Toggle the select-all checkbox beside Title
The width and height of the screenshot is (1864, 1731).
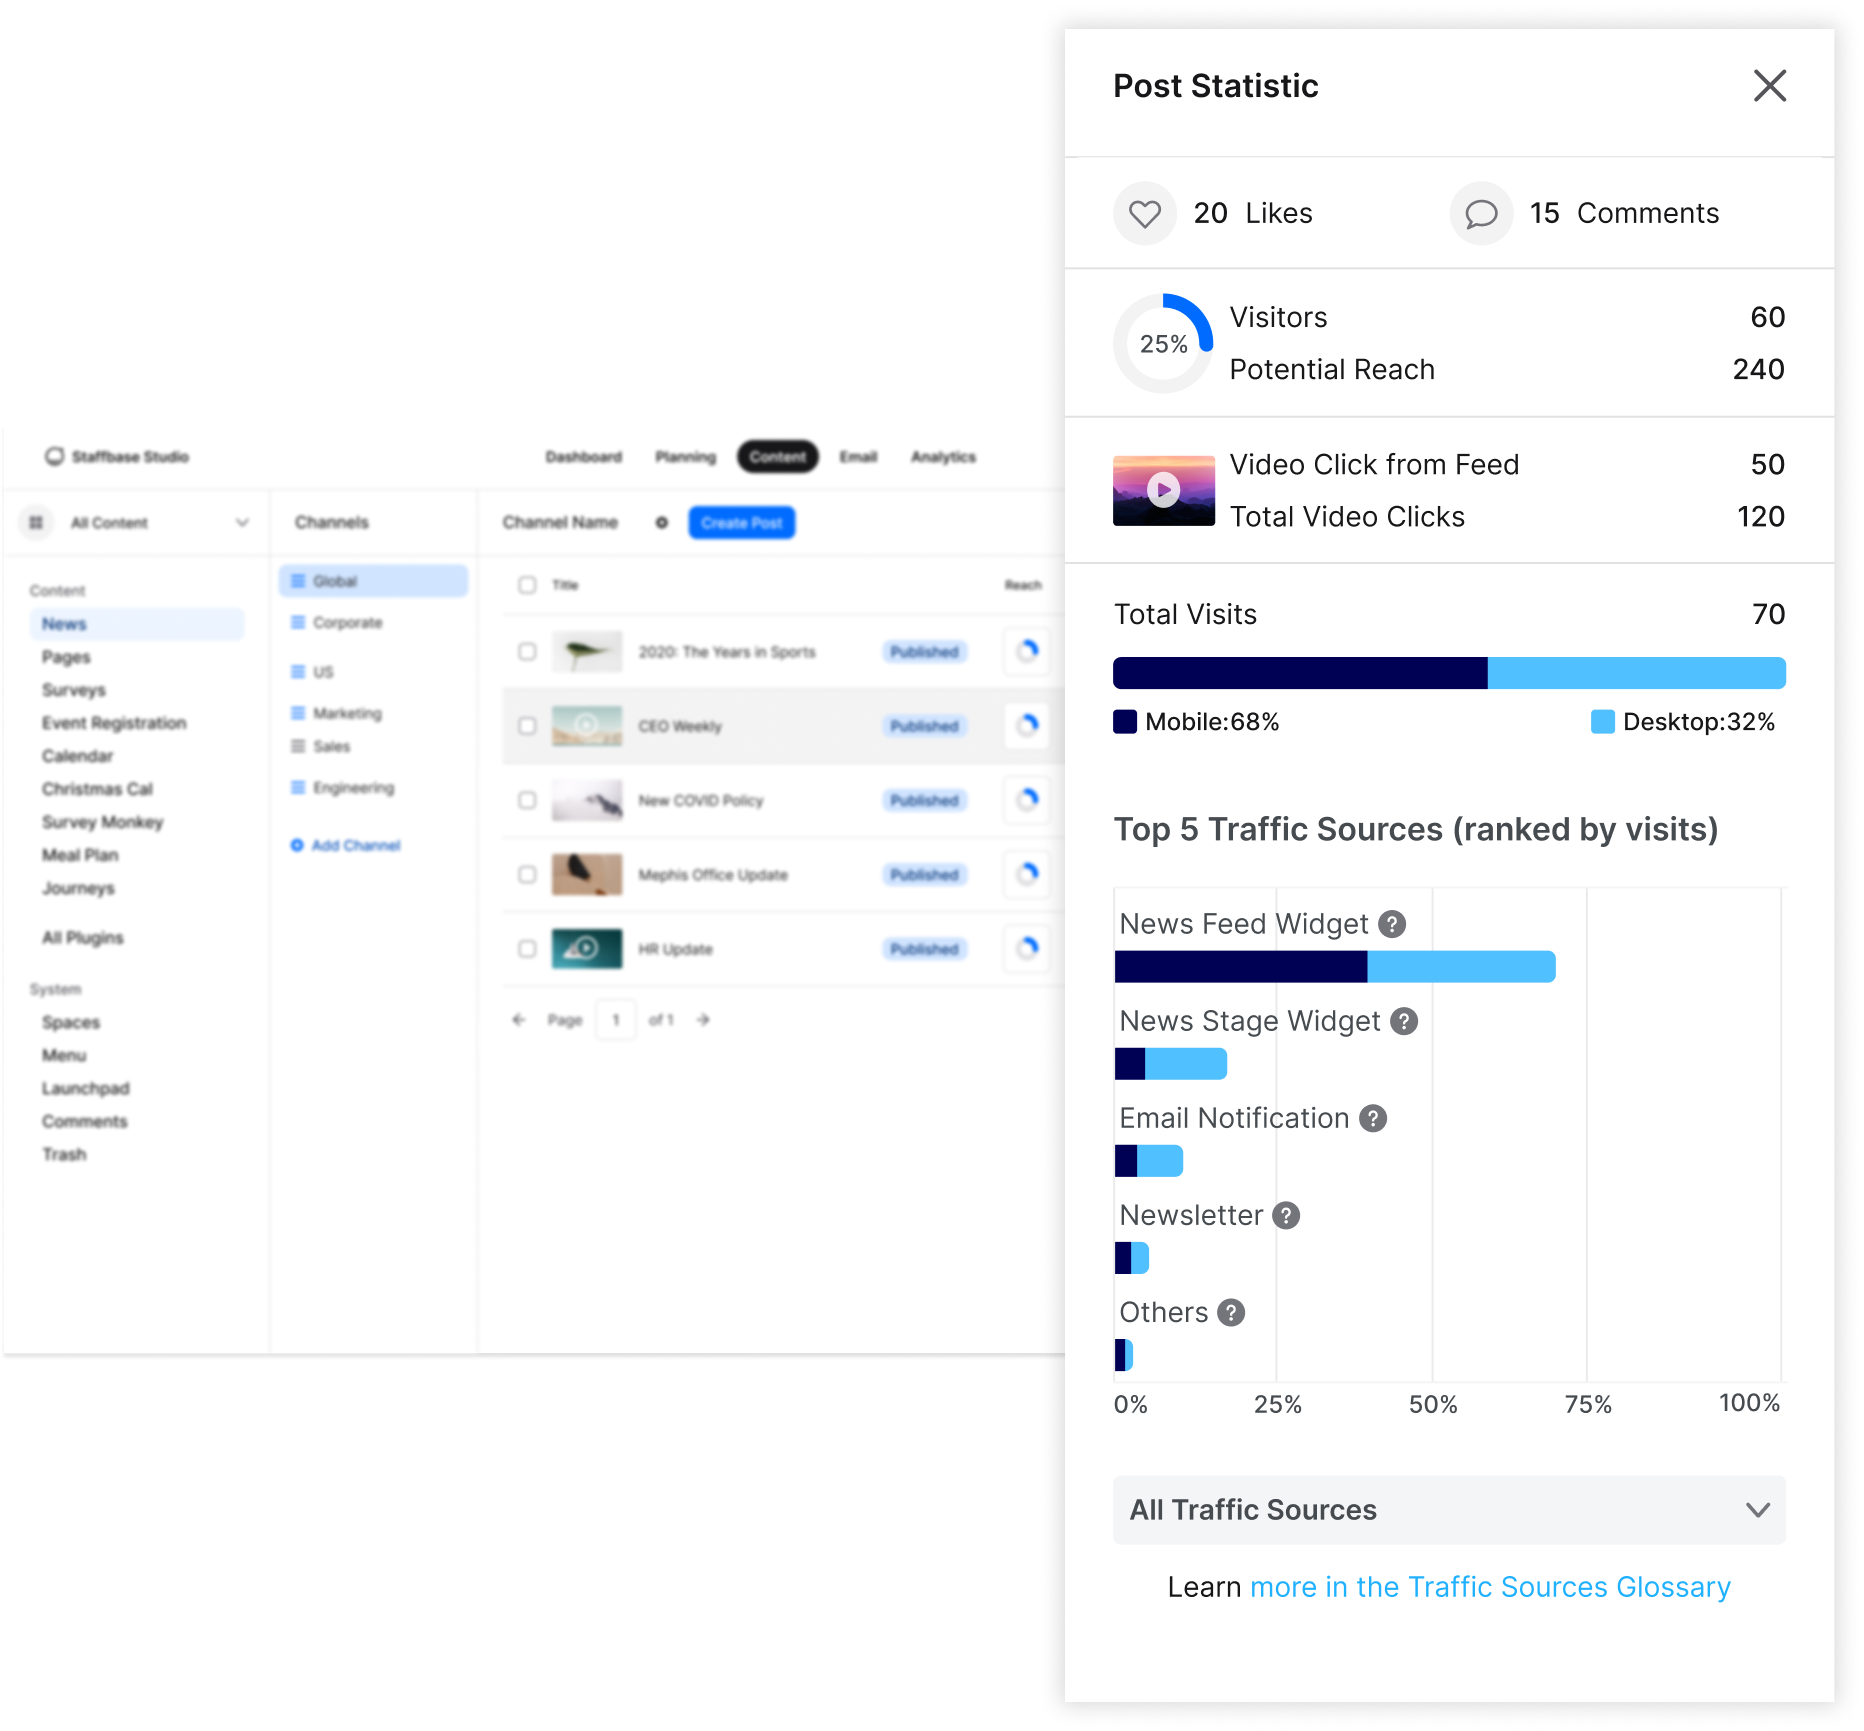(527, 585)
